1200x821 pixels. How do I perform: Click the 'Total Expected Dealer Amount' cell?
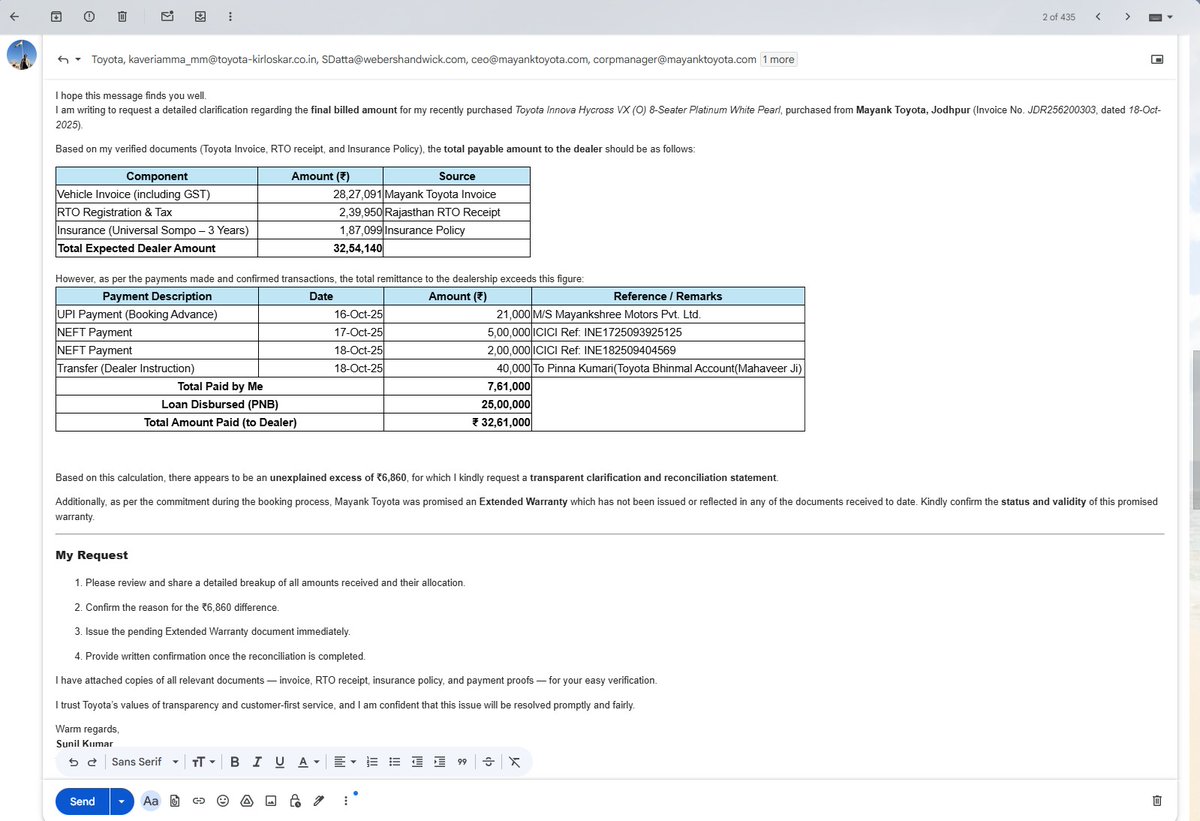[x=157, y=248]
